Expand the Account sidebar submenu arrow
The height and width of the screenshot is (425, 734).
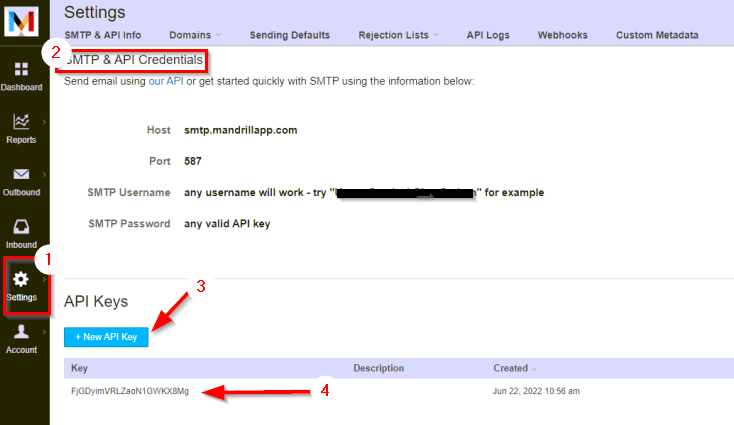44,332
